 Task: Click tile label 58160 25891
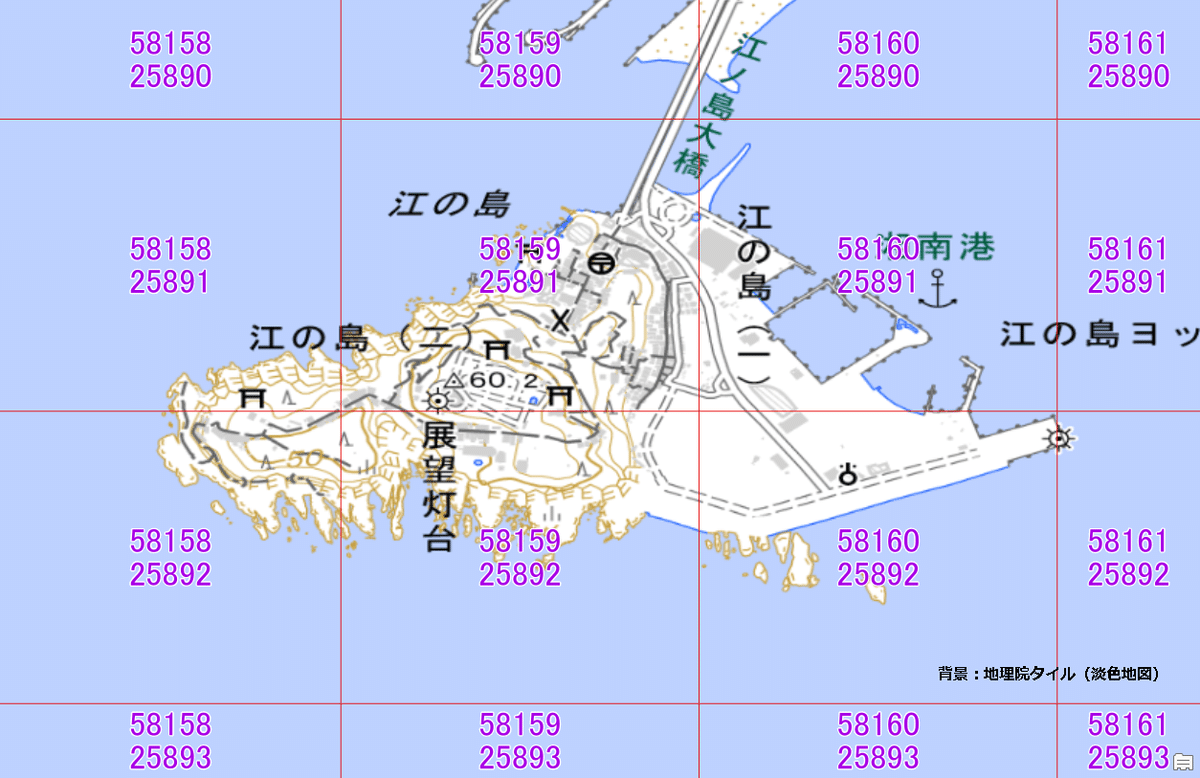click(x=878, y=265)
